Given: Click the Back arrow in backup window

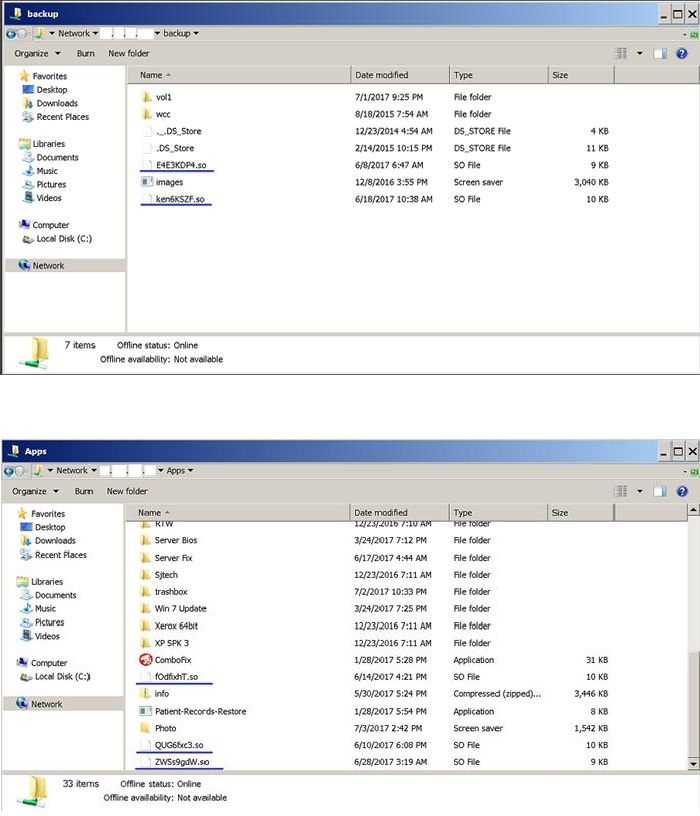Looking at the screenshot, I should click(9, 33).
